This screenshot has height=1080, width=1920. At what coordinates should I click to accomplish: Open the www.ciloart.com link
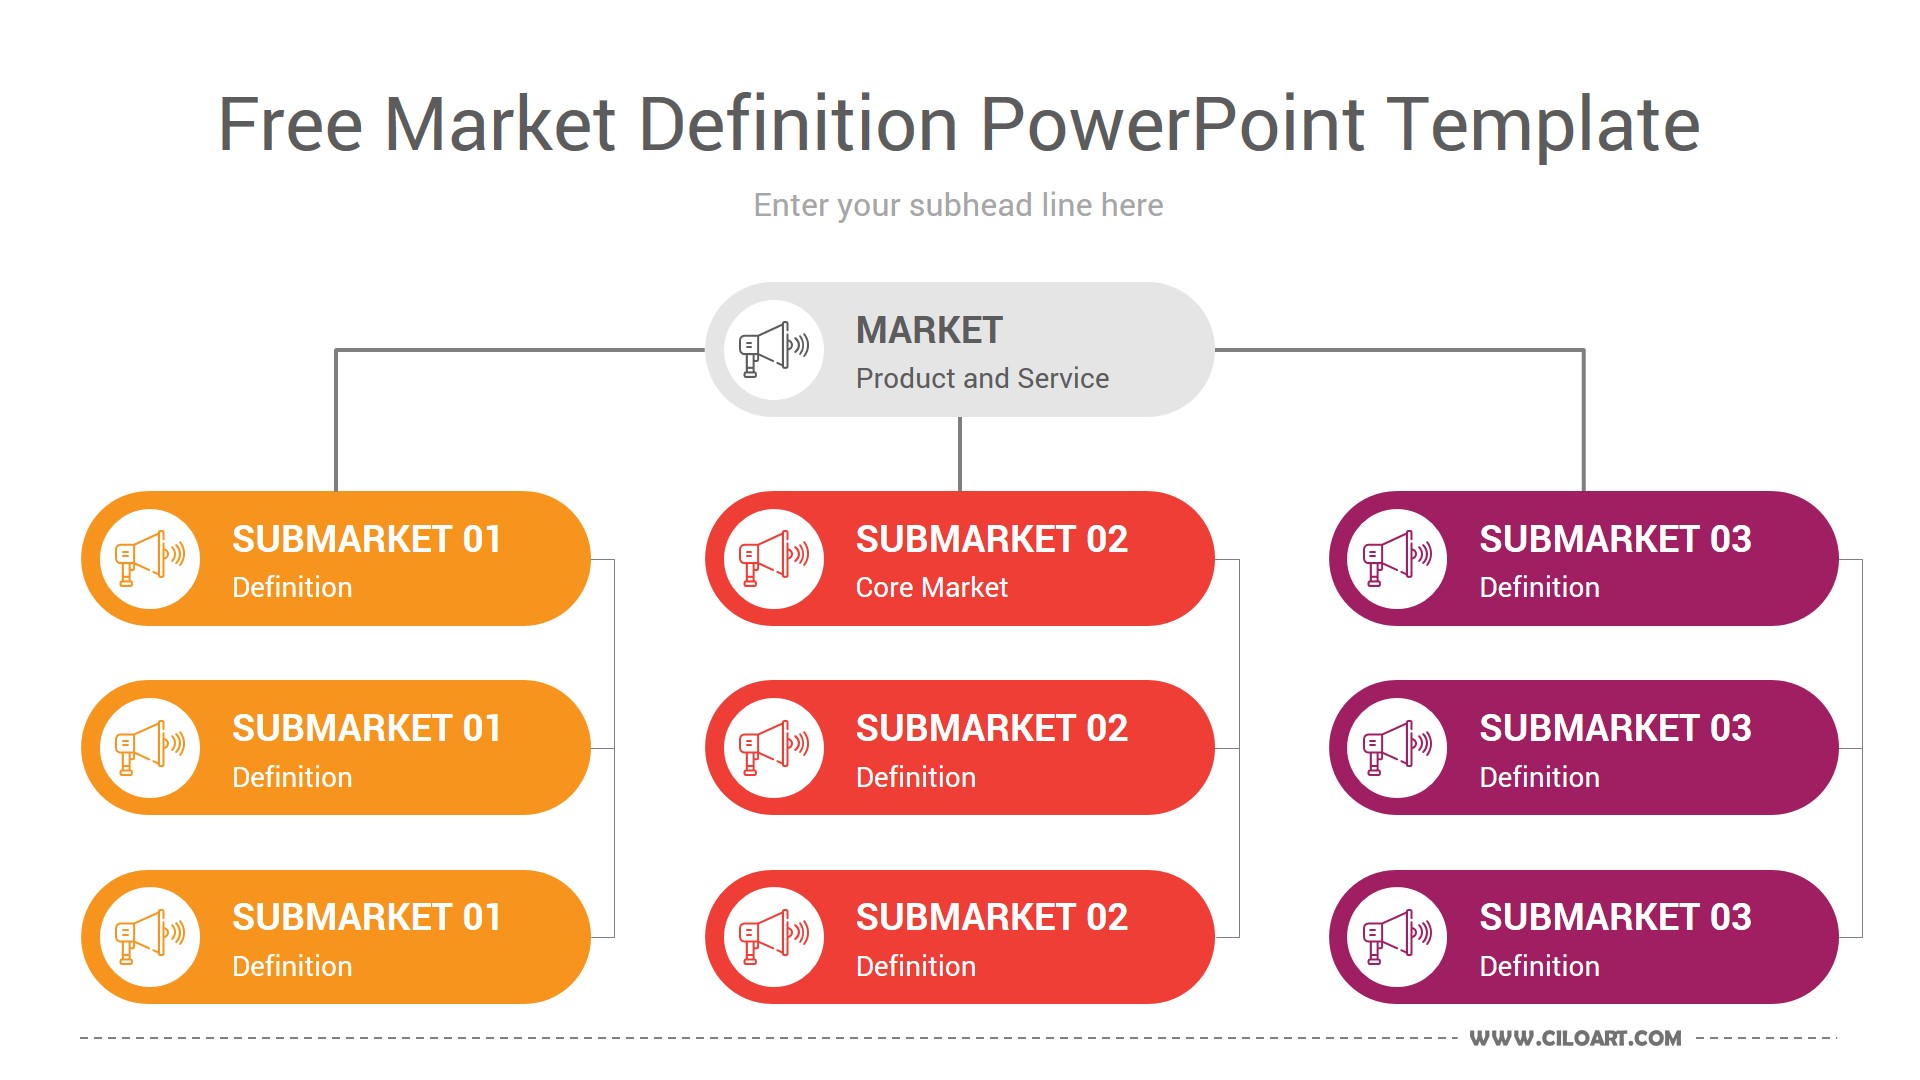pos(1575,1038)
